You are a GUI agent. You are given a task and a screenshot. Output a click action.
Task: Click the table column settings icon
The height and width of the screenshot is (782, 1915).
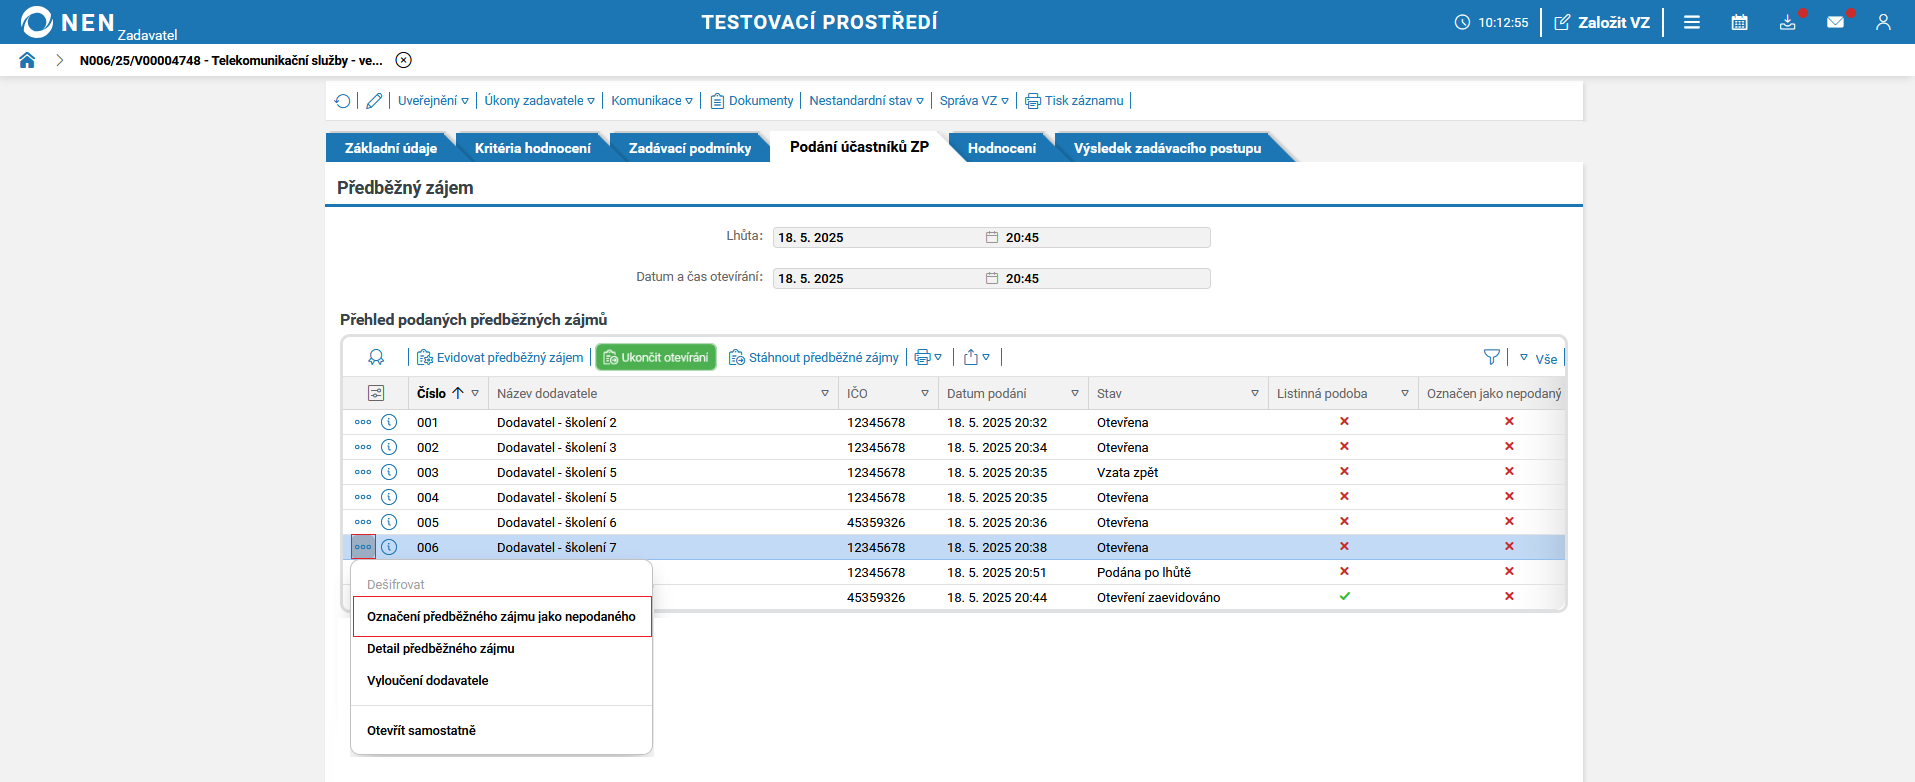click(376, 393)
